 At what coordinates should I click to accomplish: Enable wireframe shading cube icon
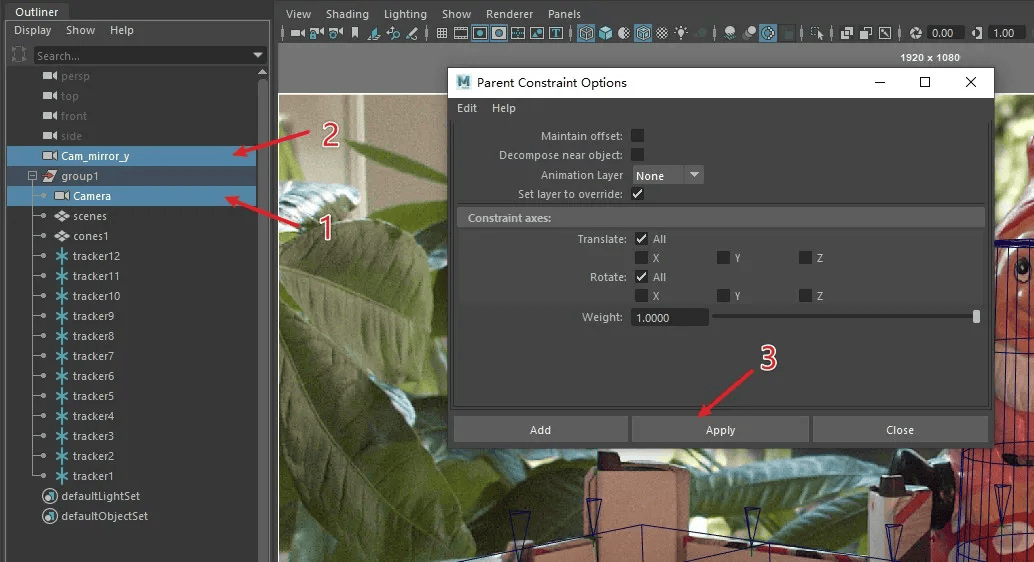[585, 33]
